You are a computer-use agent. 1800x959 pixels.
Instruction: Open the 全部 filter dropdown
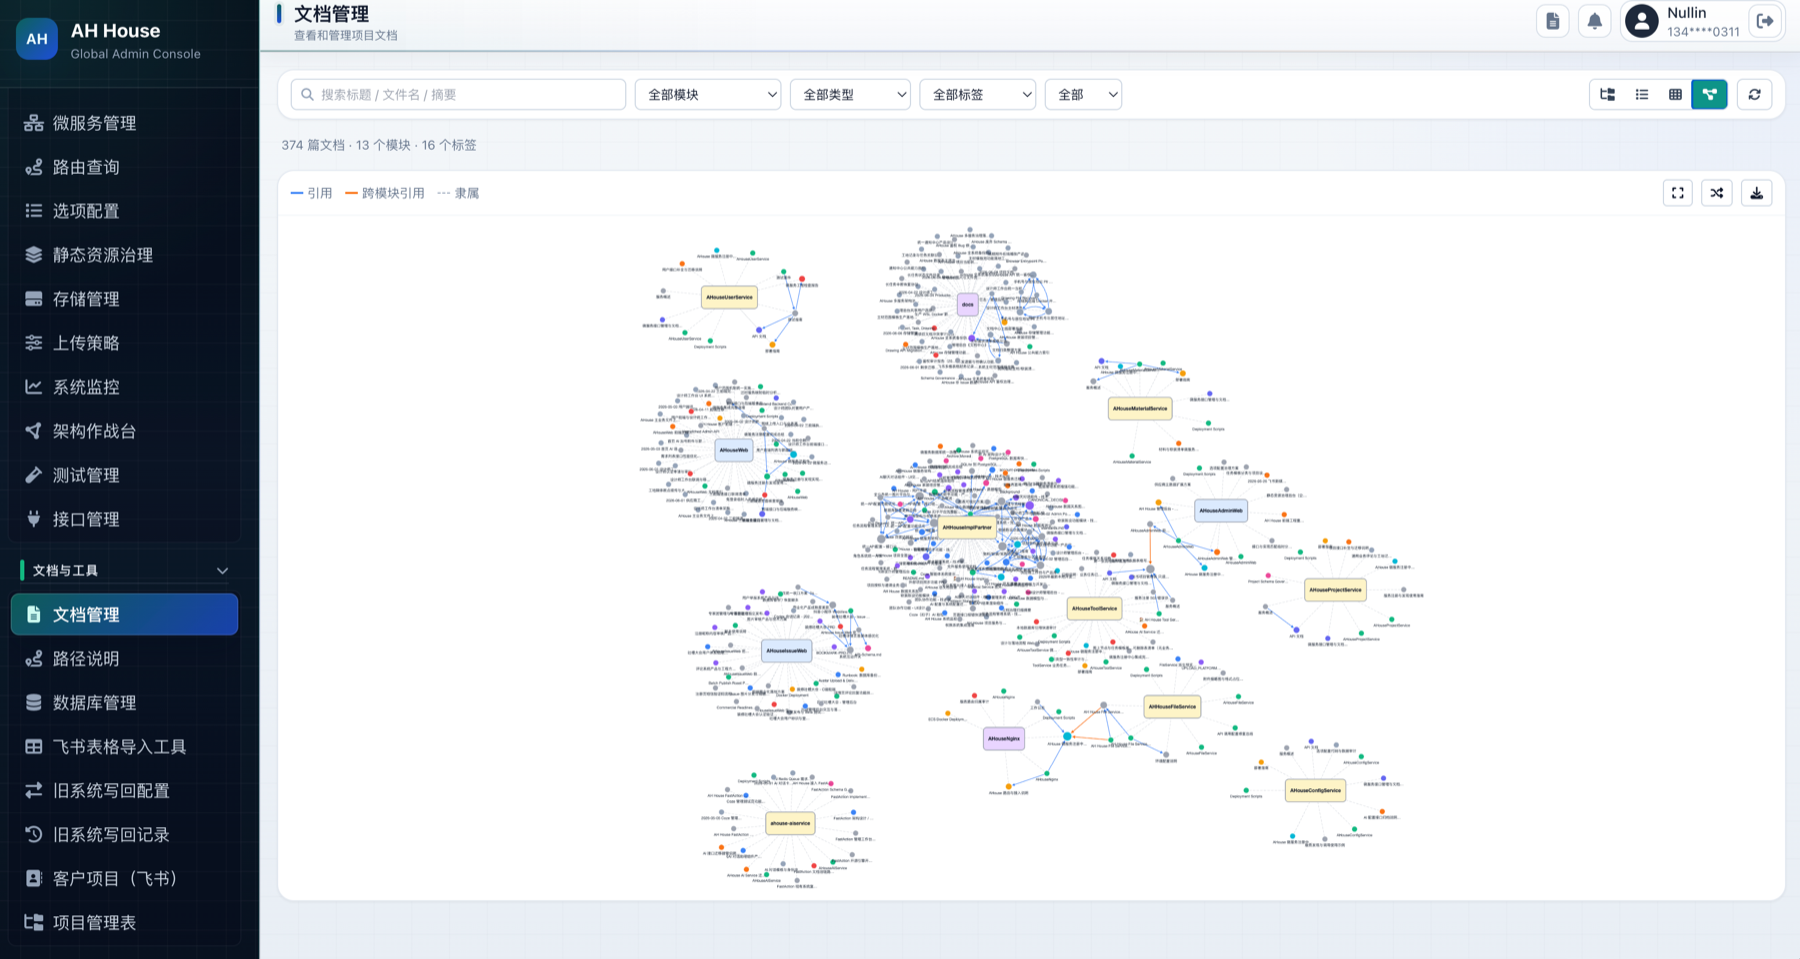(x=1083, y=95)
